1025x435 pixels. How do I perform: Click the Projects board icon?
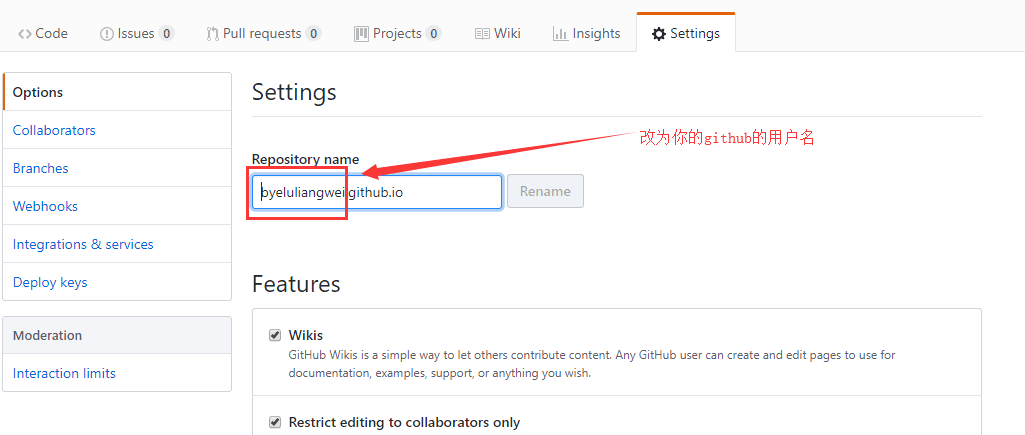click(x=361, y=33)
